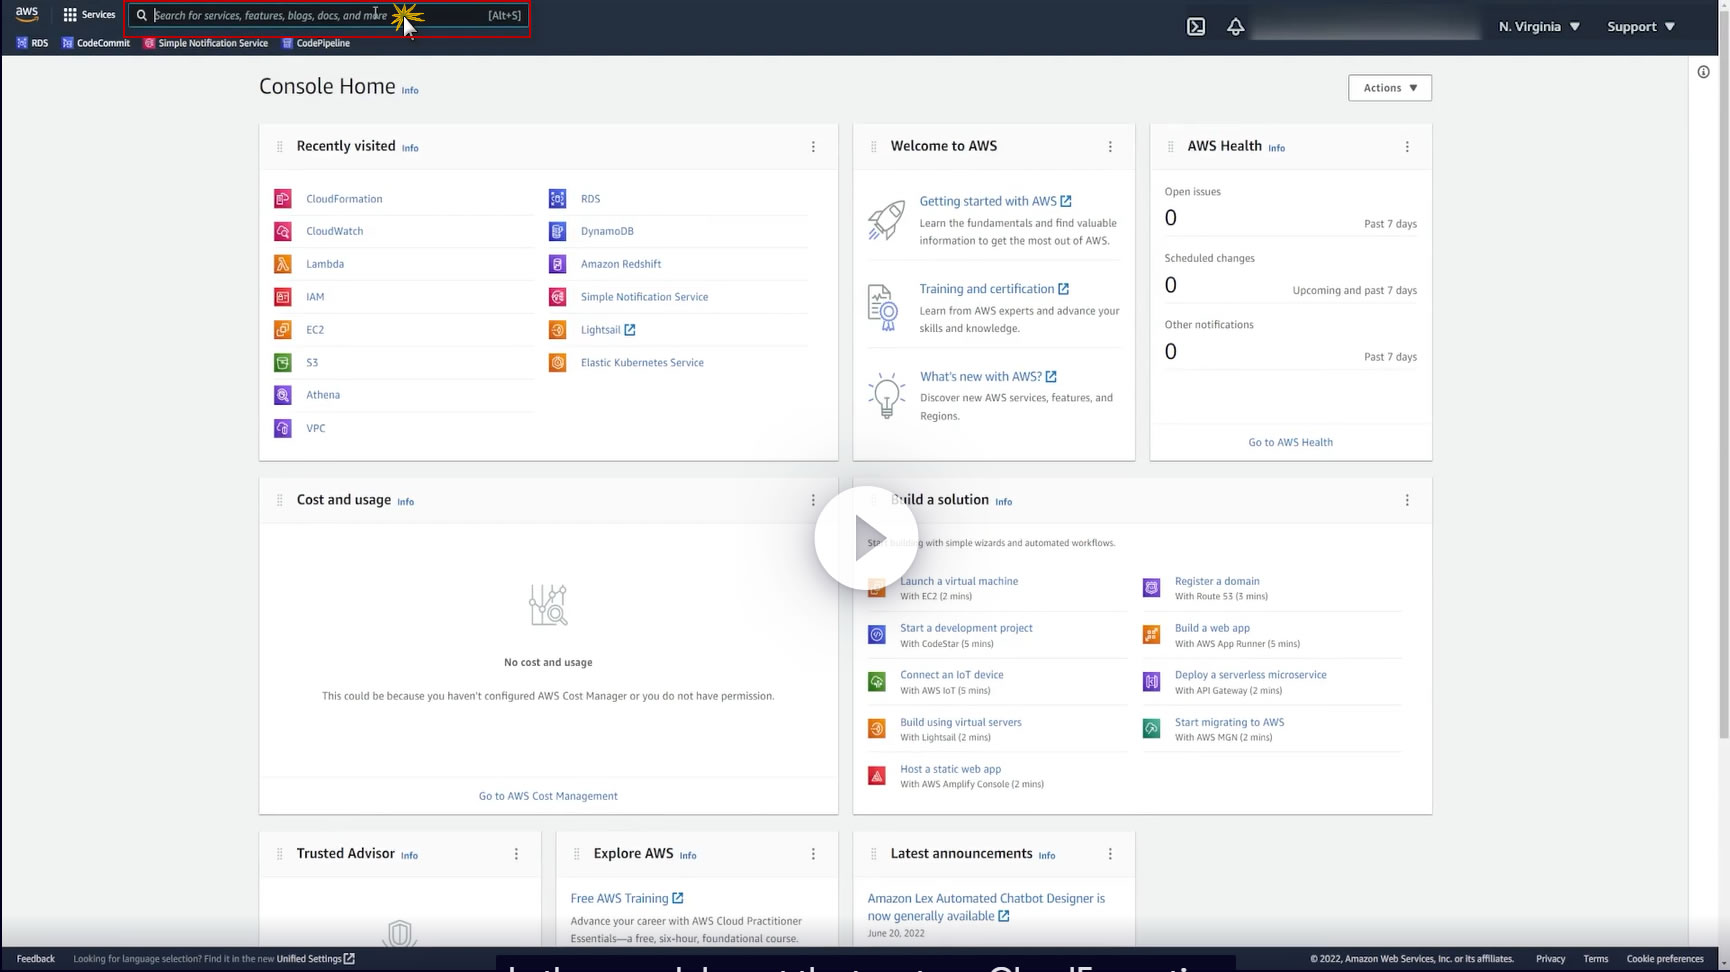Click the Lambda service icon
Image resolution: width=1730 pixels, height=972 pixels.
(283, 264)
